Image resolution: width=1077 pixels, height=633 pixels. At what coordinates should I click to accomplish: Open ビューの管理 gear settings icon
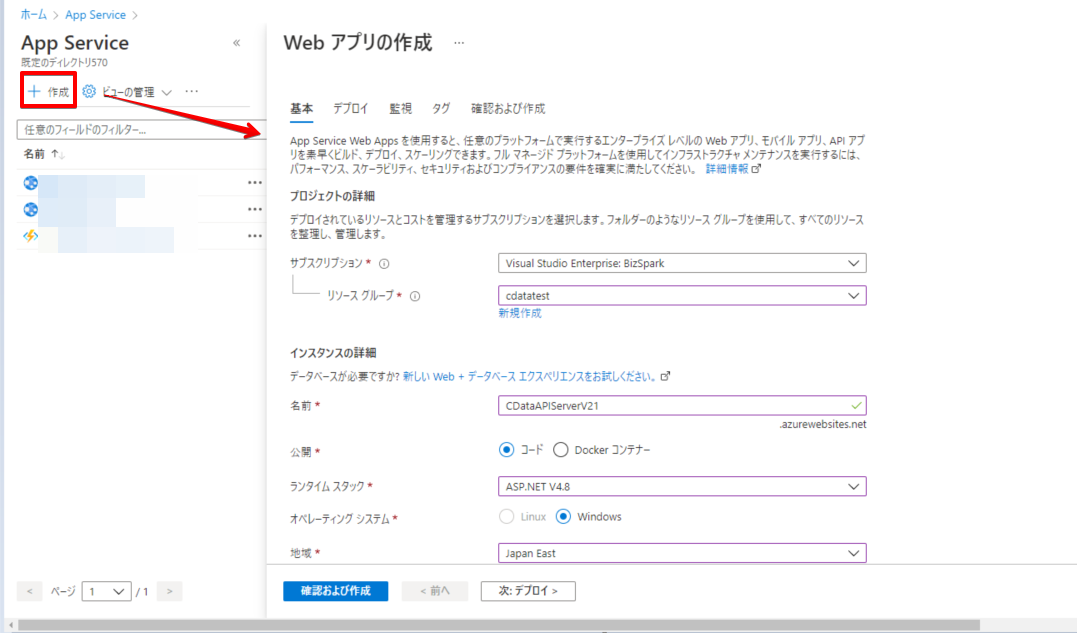coord(89,91)
